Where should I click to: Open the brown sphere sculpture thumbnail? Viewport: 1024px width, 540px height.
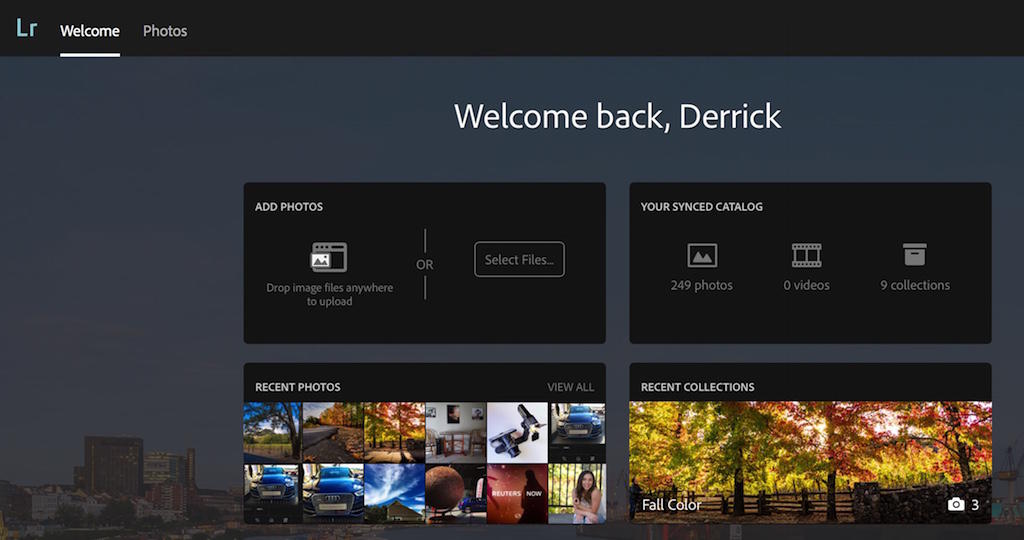pyautogui.click(x=456, y=494)
